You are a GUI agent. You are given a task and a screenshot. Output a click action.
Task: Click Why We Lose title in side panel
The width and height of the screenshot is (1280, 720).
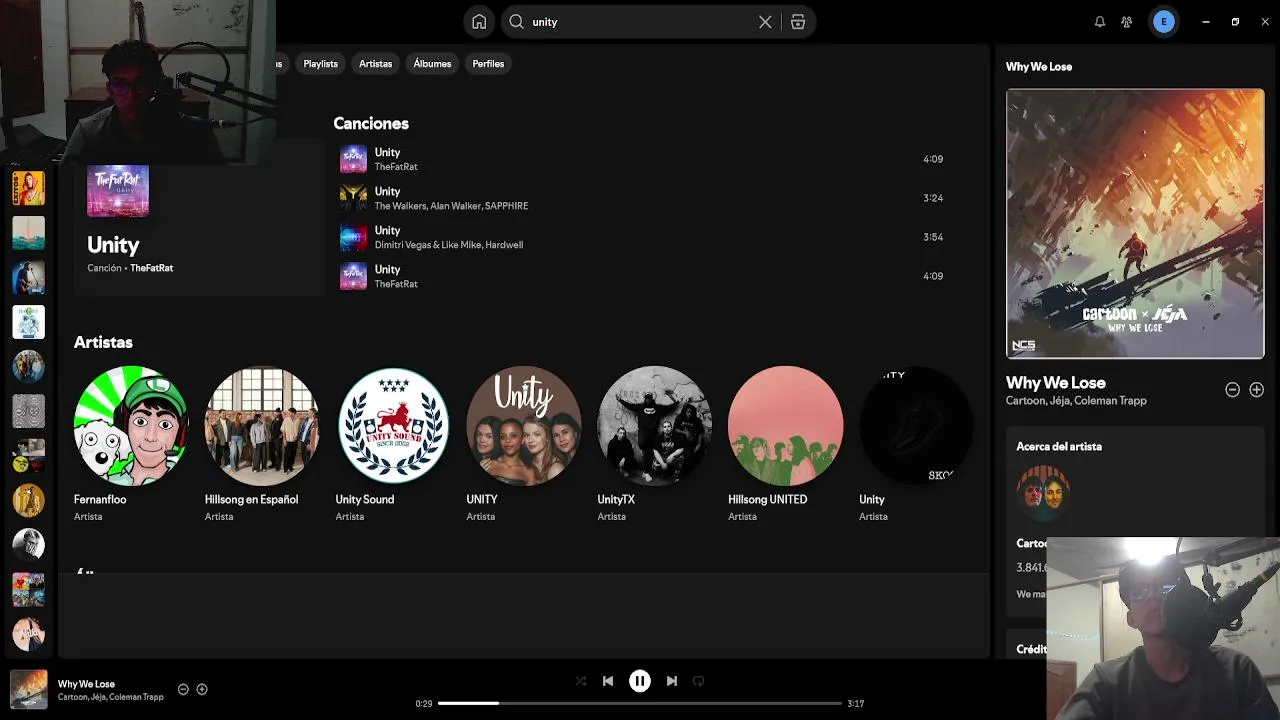pos(1055,383)
